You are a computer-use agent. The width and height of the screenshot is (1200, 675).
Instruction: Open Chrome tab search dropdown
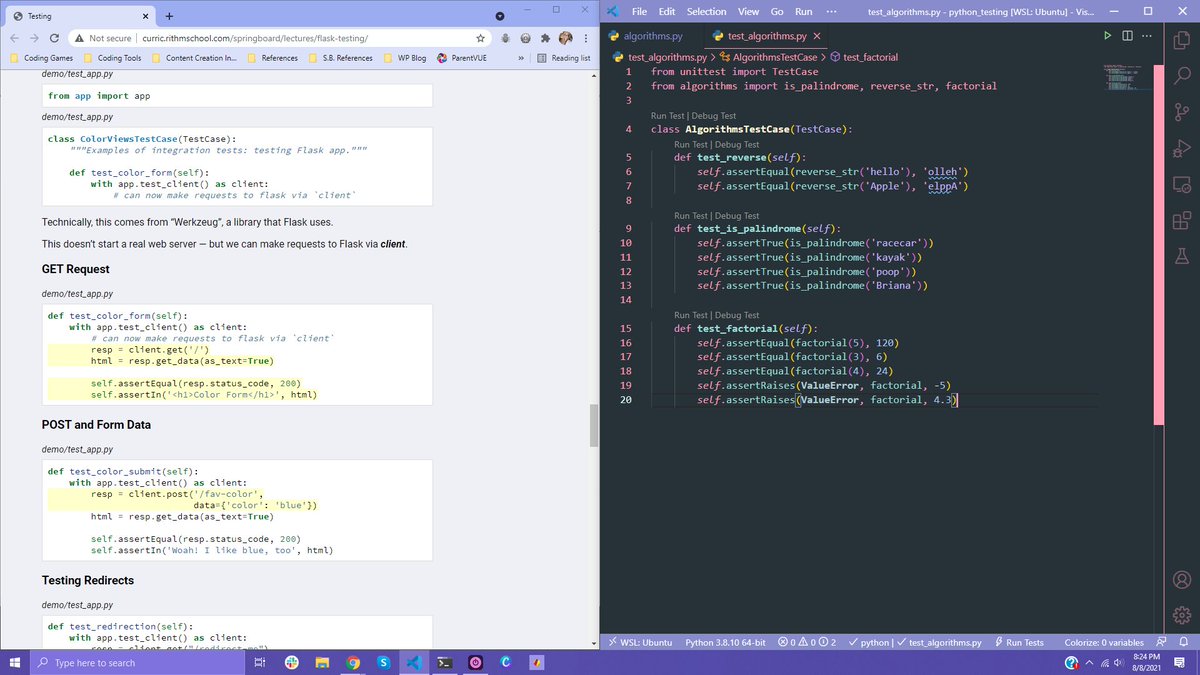coord(500,17)
